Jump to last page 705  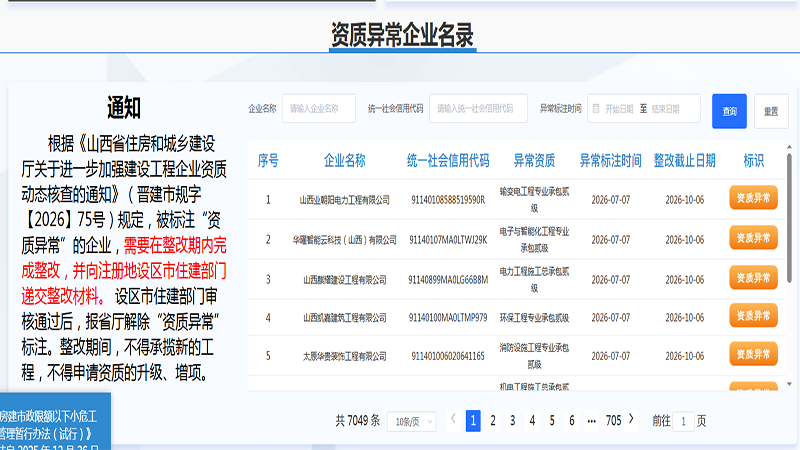613,421
